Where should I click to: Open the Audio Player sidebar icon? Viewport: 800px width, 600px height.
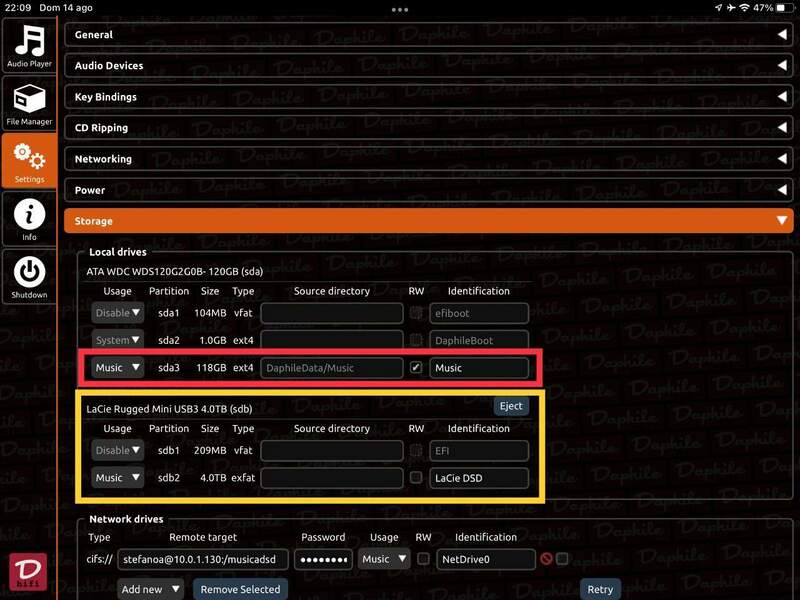[x=29, y=45]
